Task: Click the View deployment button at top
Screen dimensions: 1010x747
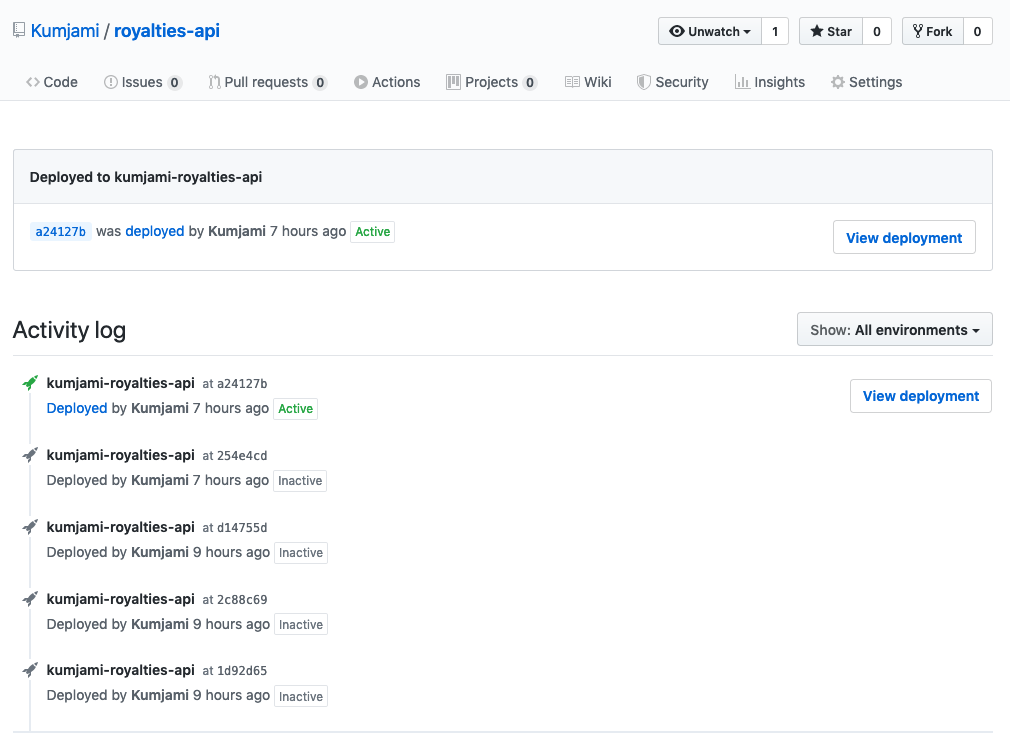Action: 903,237
